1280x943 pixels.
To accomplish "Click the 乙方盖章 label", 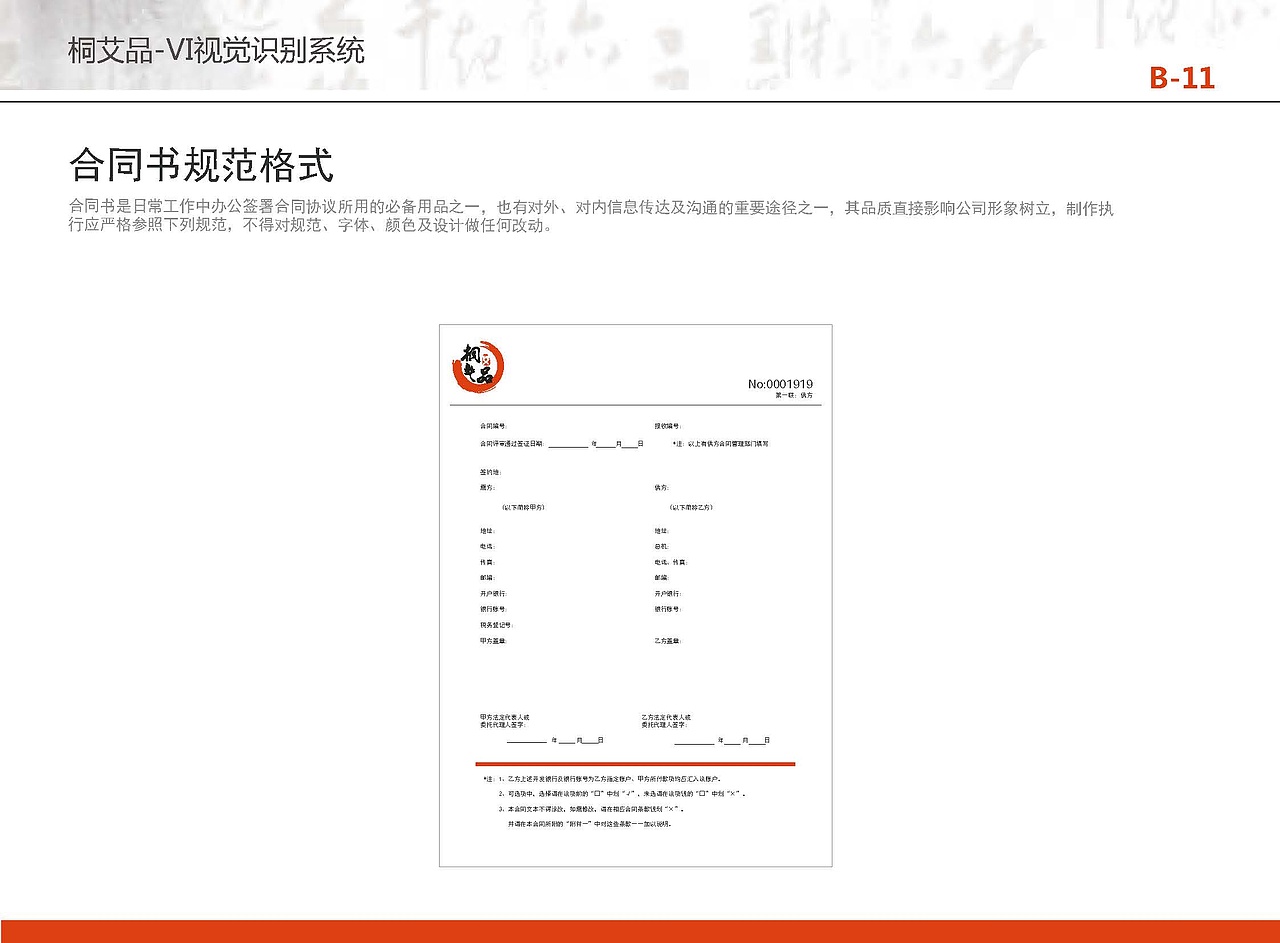I will [x=668, y=640].
